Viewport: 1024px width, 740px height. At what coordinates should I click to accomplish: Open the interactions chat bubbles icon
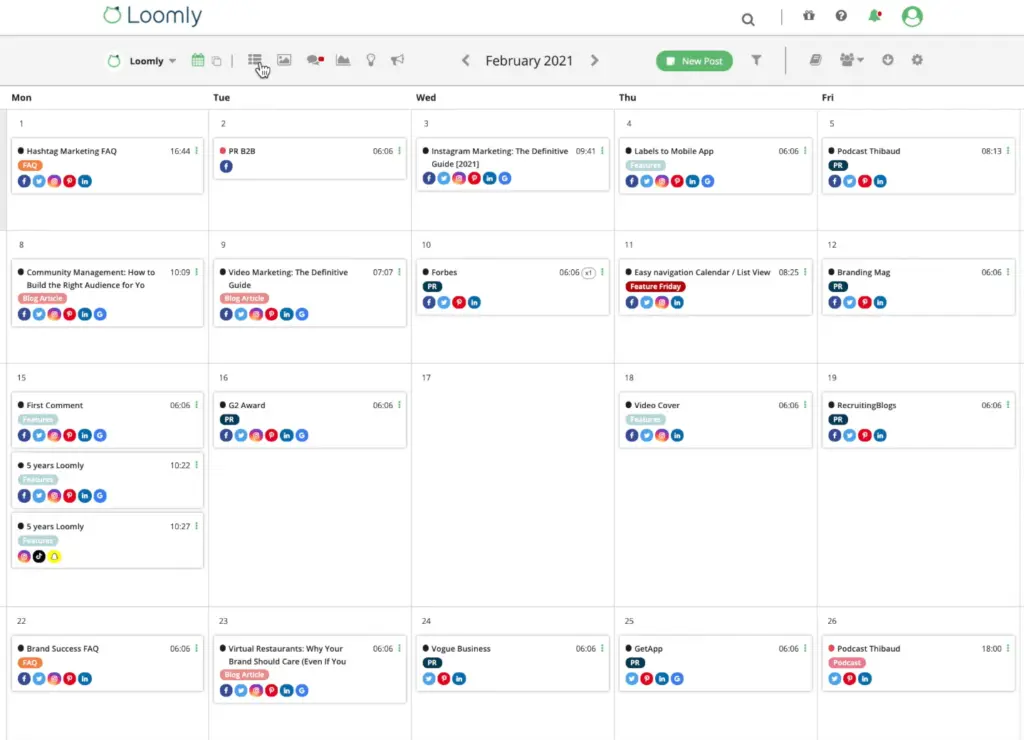pyautogui.click(x=315, y=60)
